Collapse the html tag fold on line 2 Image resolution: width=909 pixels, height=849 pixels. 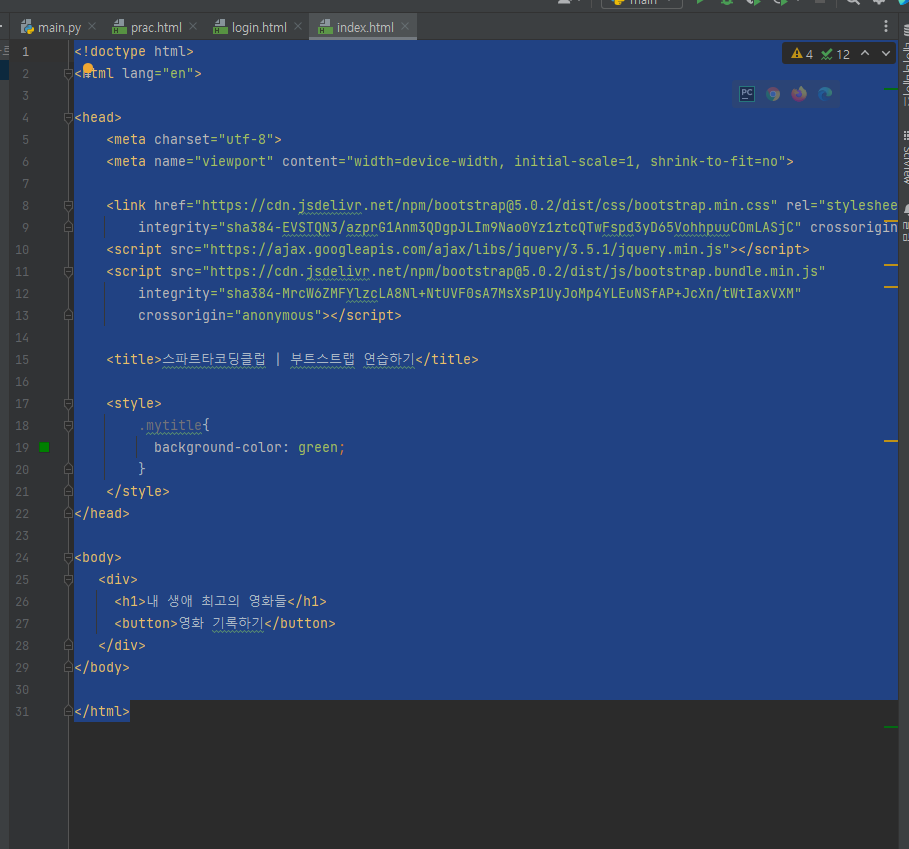click(68, 74)
